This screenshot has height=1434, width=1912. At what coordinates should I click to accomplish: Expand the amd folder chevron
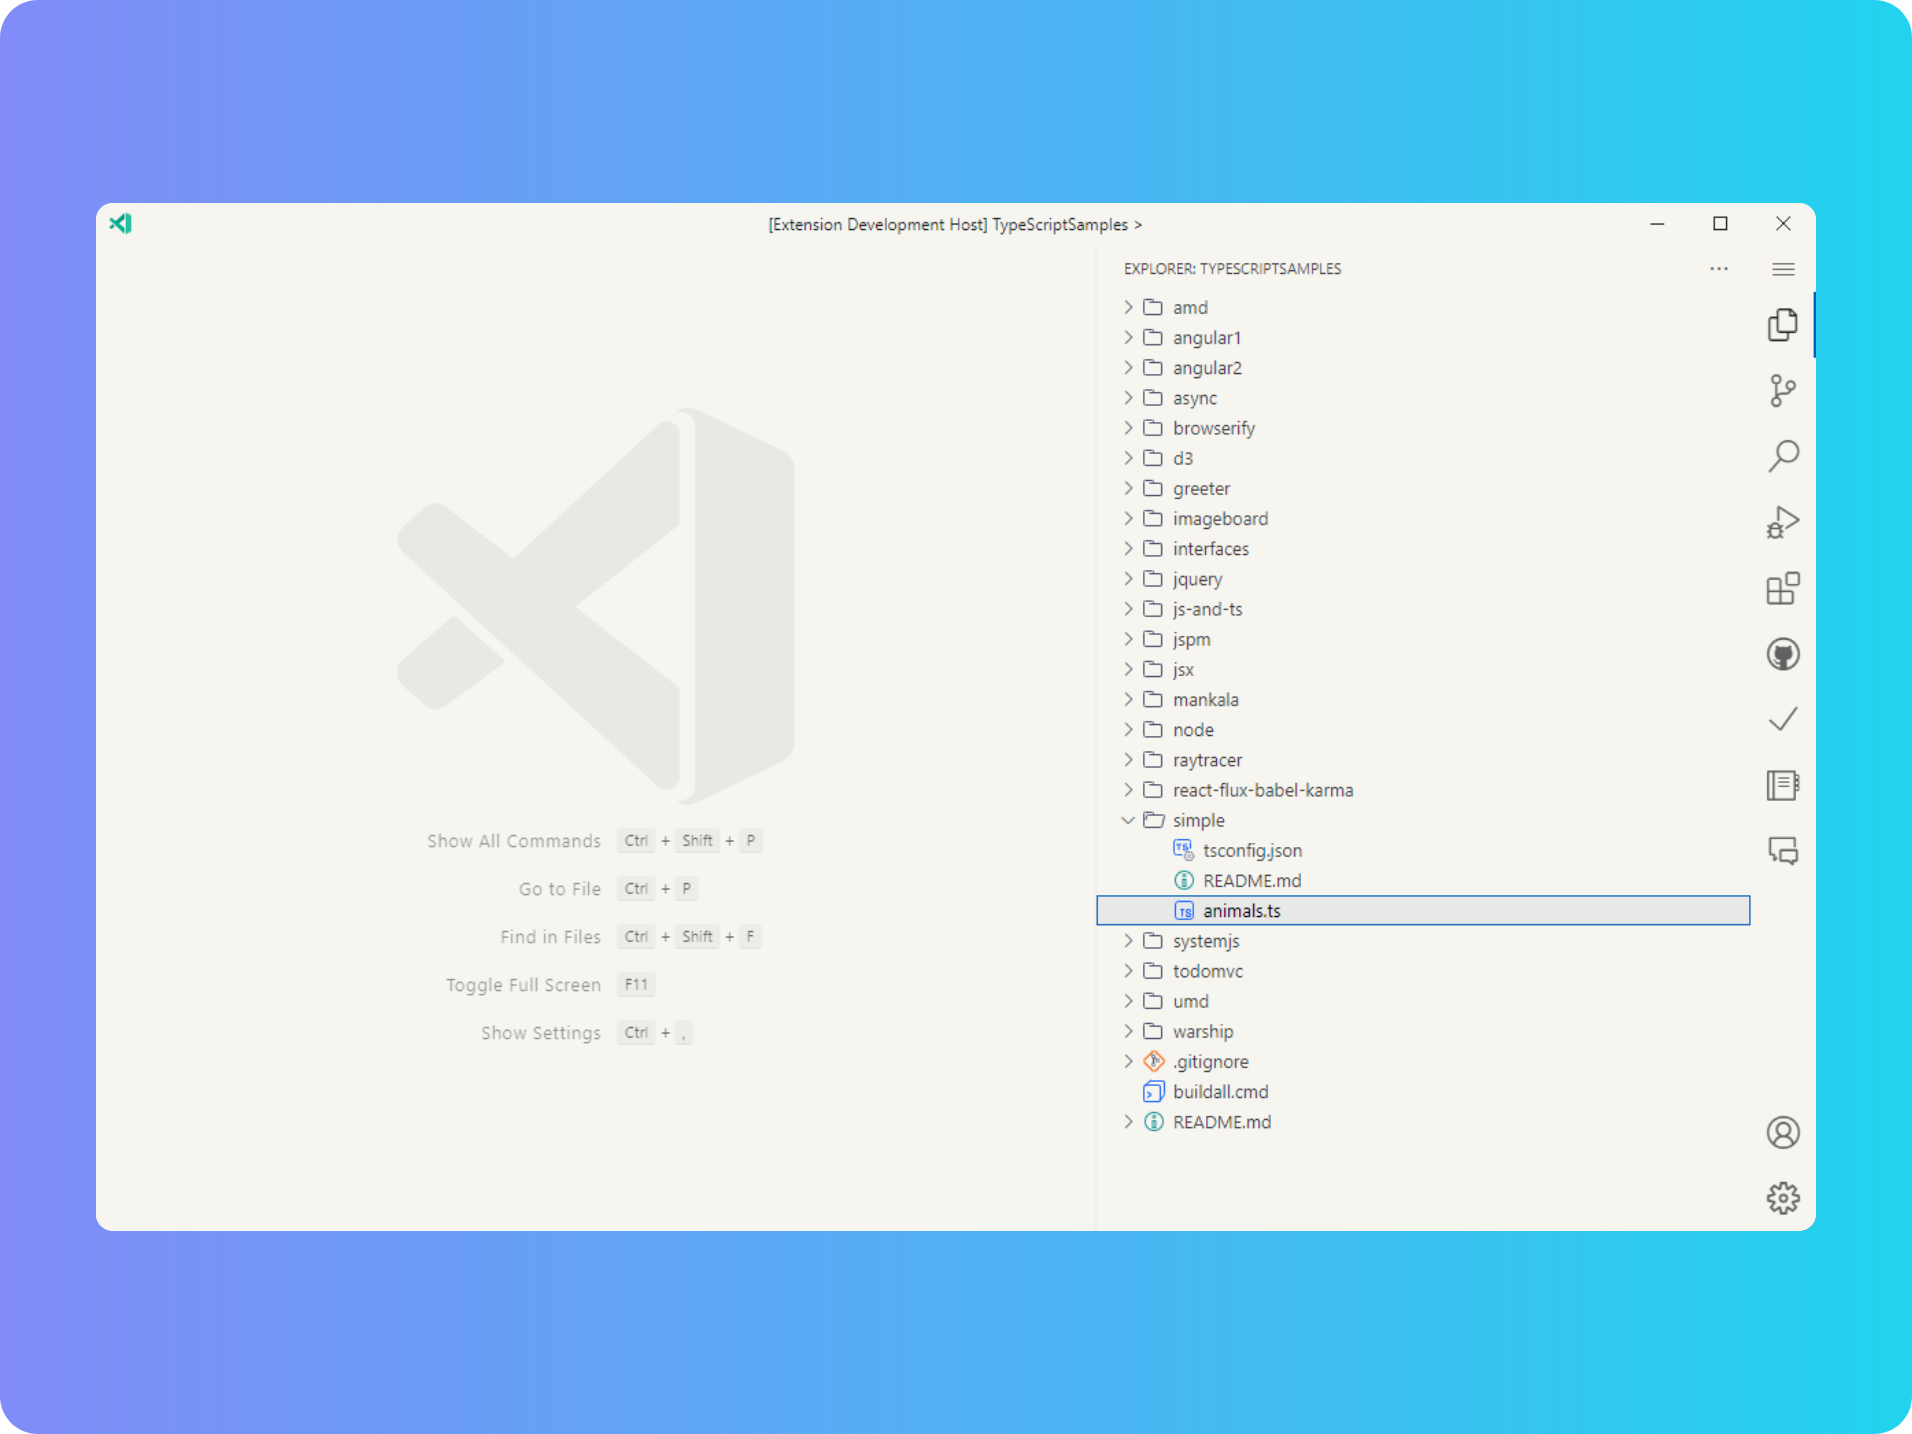[x=1128, y=307]
